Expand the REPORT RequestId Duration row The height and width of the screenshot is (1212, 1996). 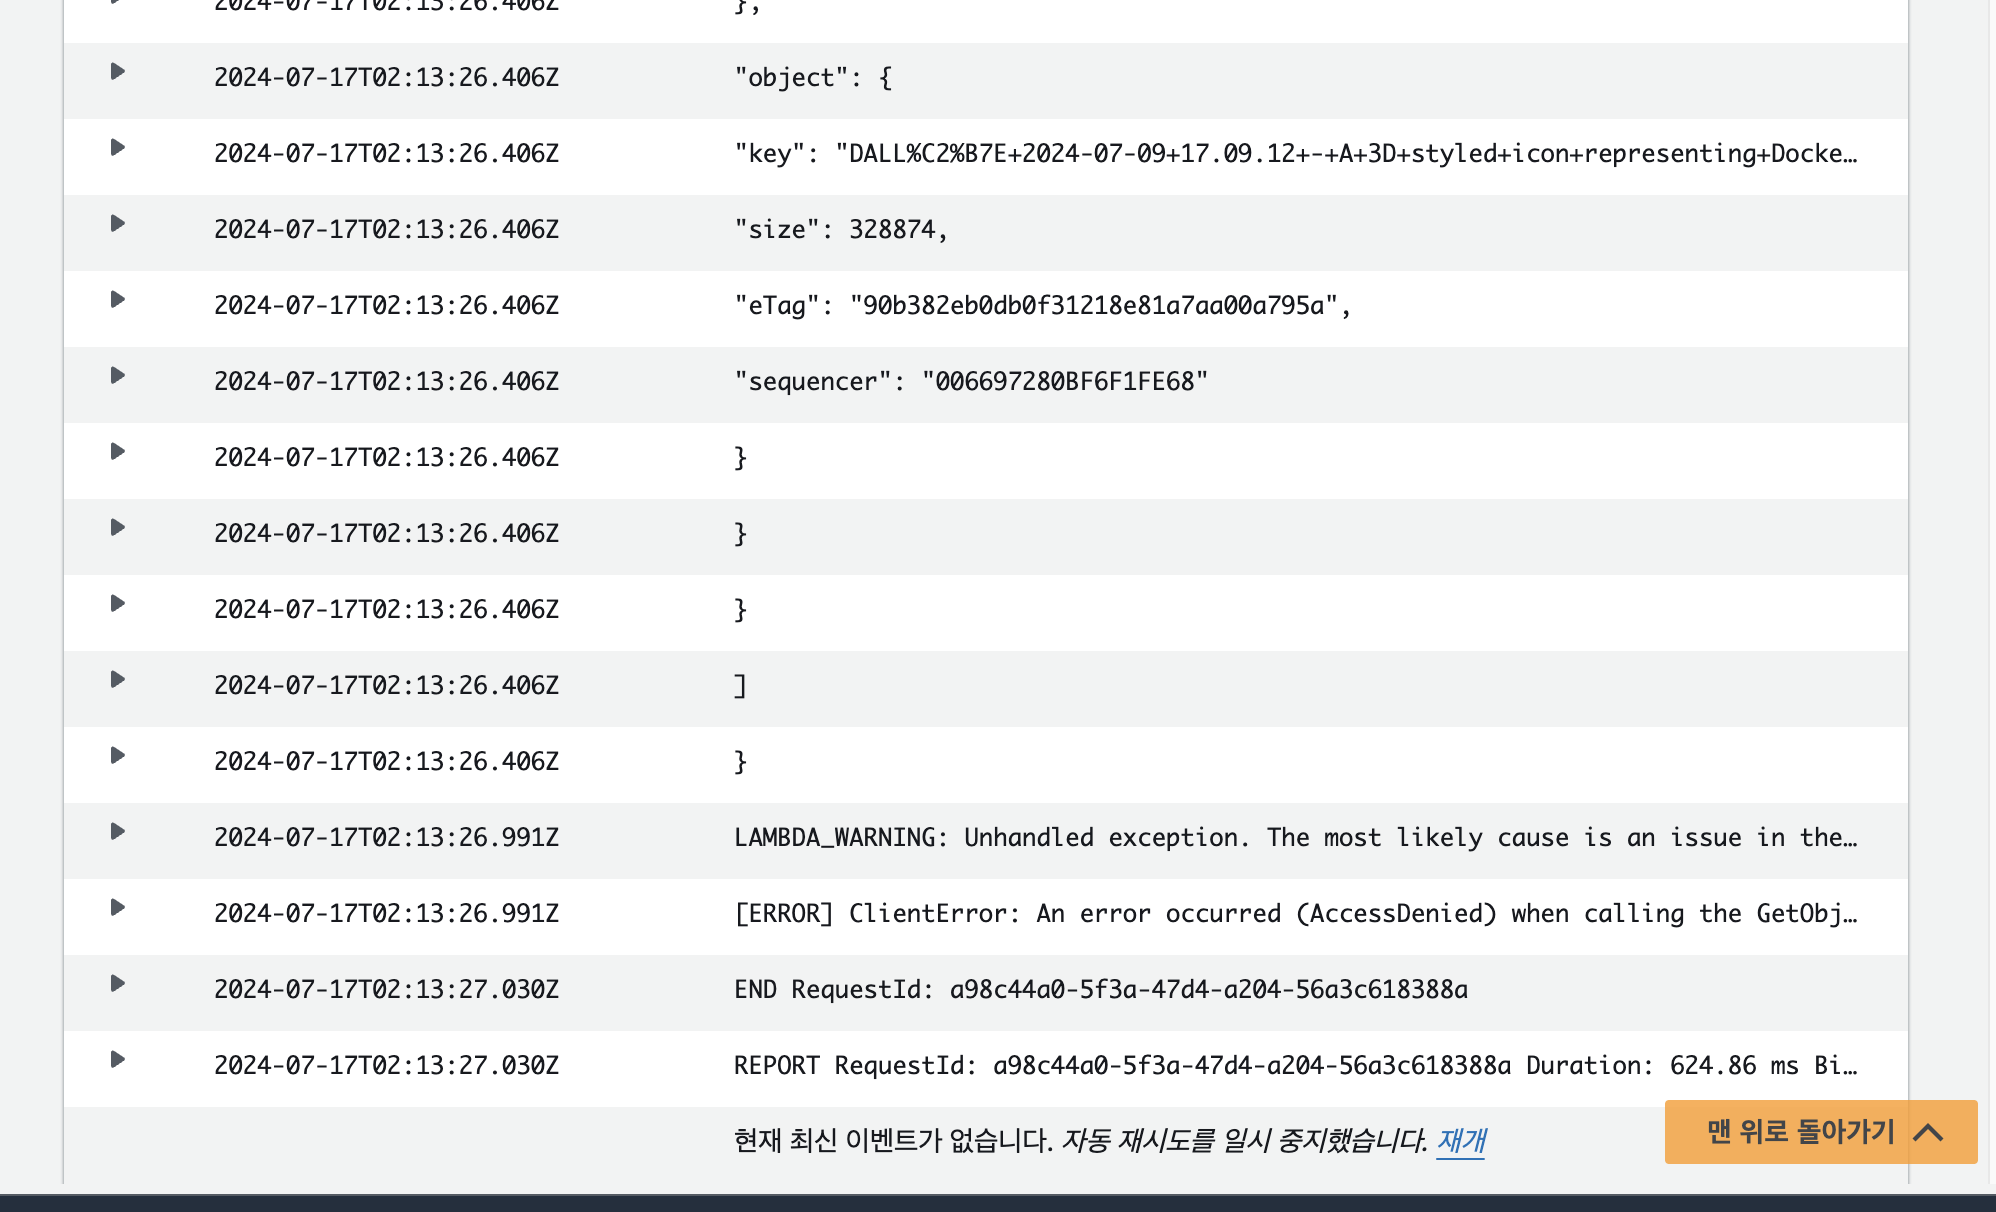coord(117,1060)
